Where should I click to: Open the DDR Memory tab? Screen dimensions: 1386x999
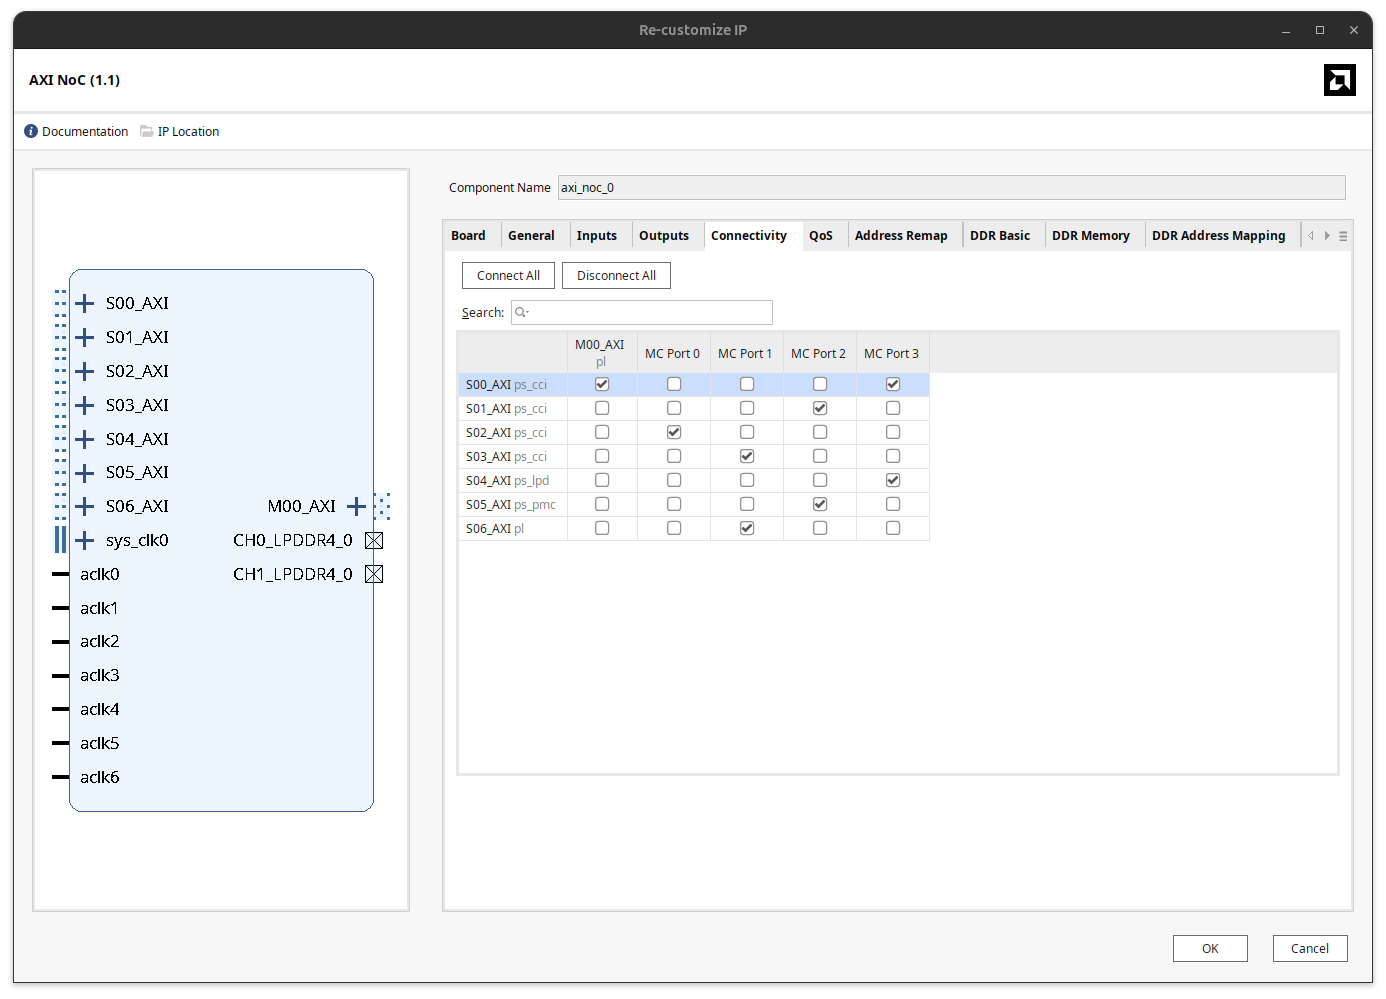[x=1091, y=236]
